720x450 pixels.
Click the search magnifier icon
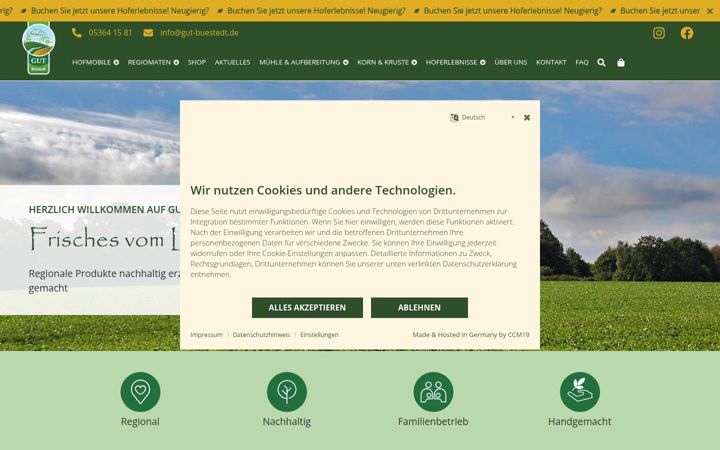[x=601, y=62]
